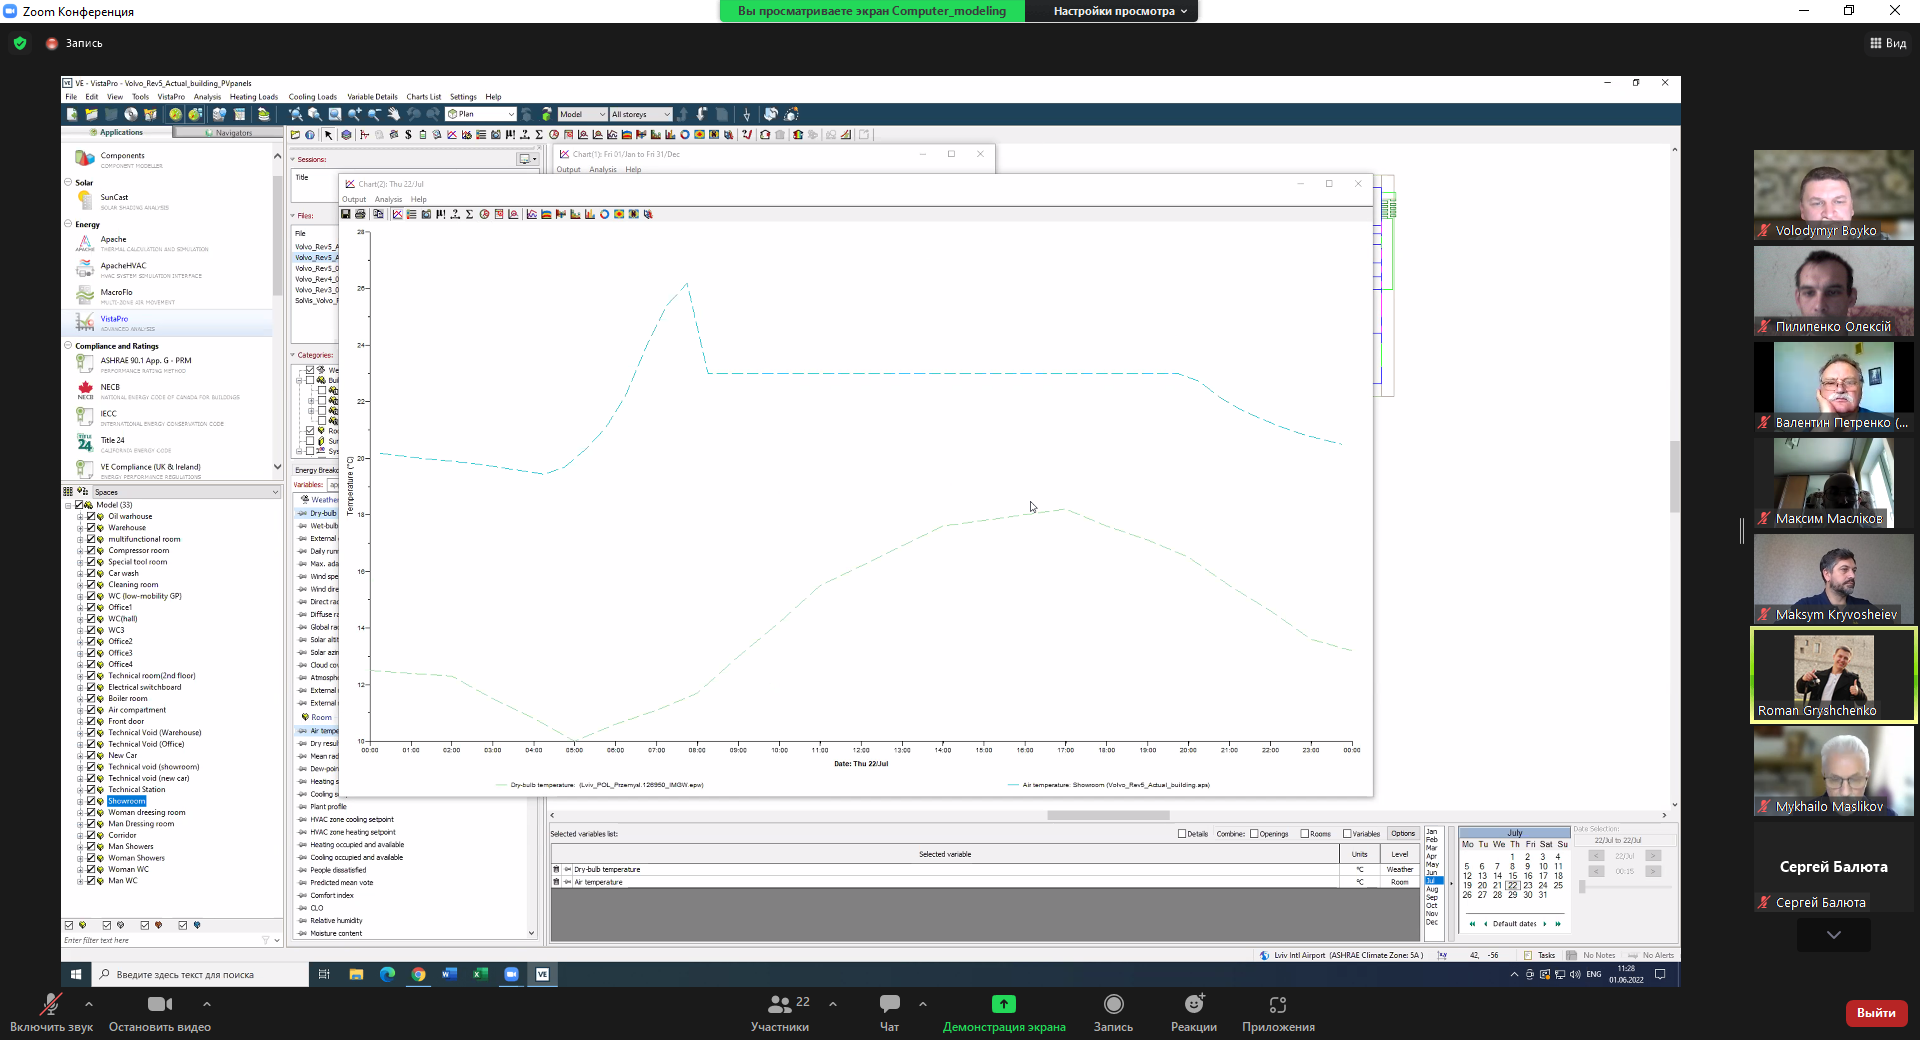
Task: Click the sigma summation icon in Chart(2) toolbar
Action: pos(469,214)
